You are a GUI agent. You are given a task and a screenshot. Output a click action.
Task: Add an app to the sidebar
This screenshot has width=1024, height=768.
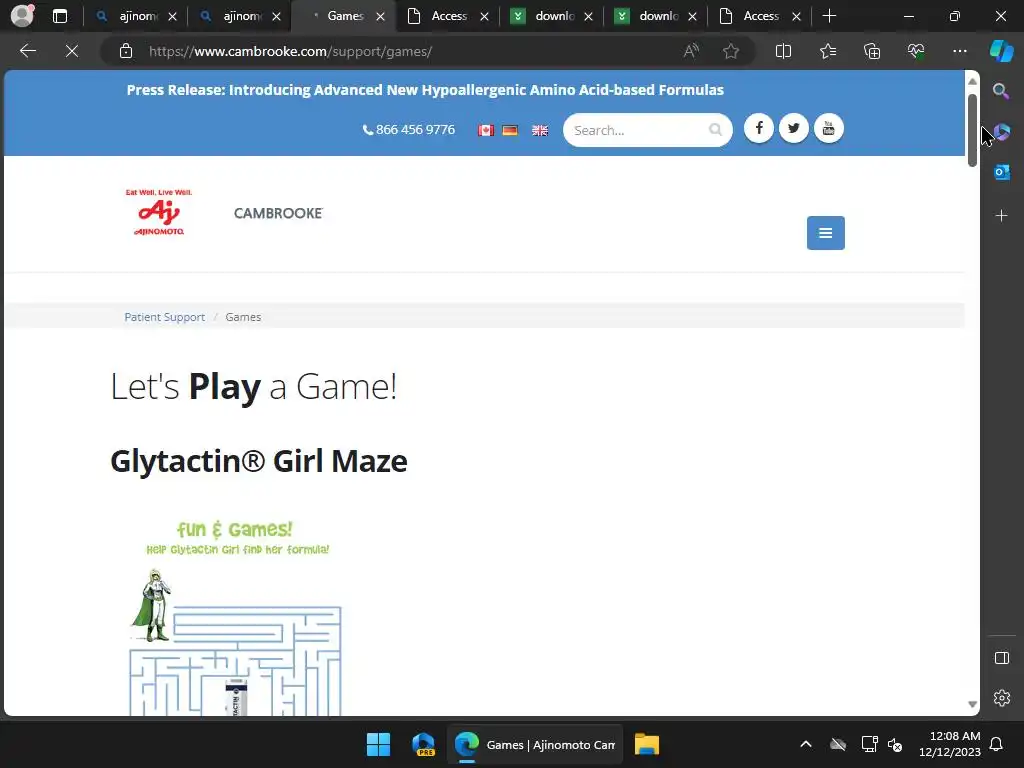click(1001, 216)
